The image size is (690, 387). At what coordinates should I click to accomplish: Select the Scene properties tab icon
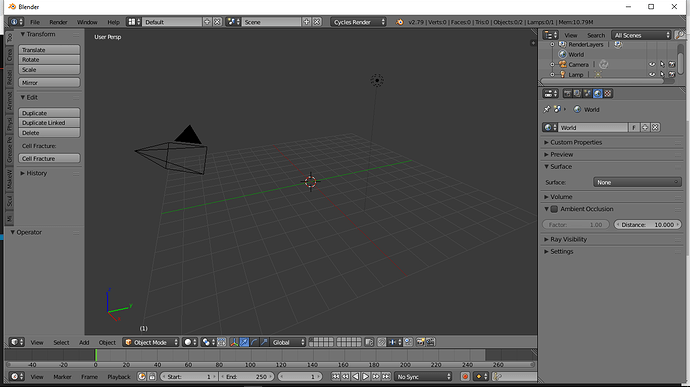click(587, 93)
